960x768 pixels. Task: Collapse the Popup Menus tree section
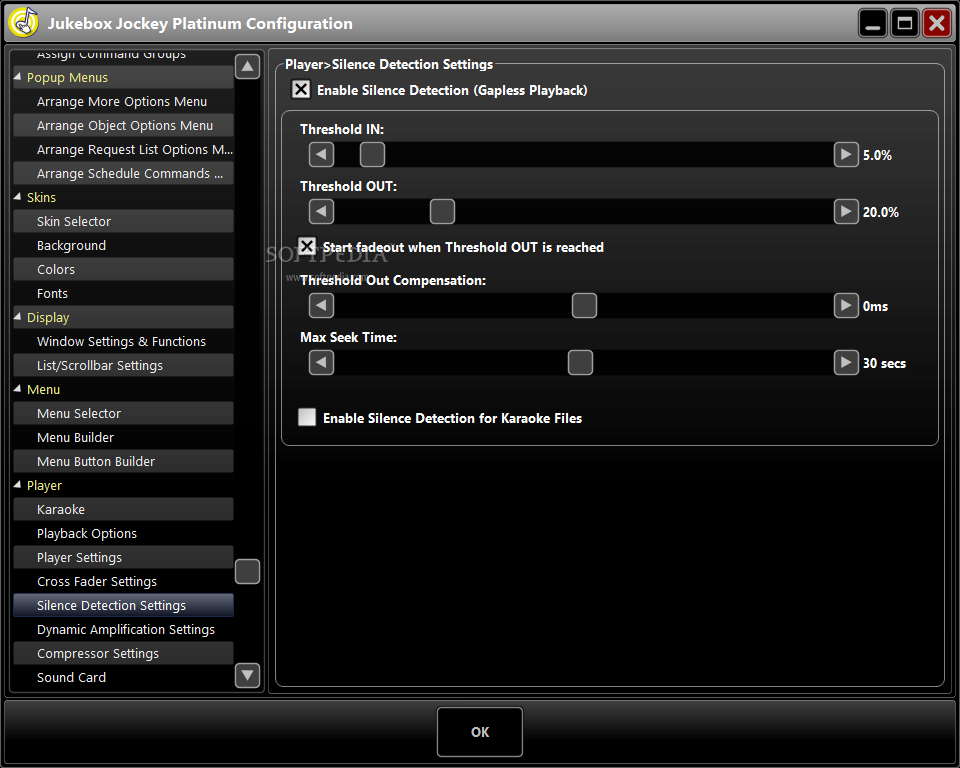[17, 77]
